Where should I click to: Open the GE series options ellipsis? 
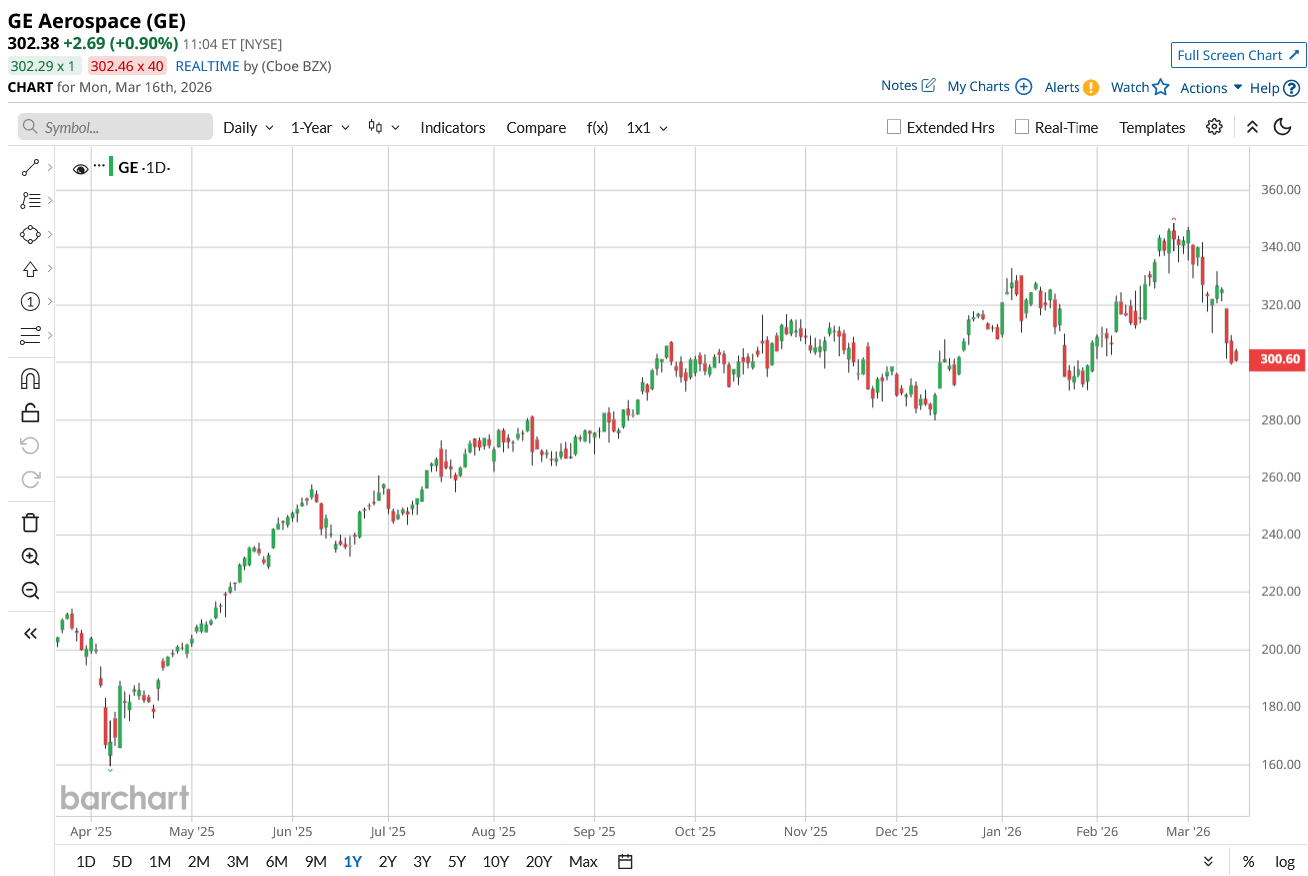tap(99, 165)
